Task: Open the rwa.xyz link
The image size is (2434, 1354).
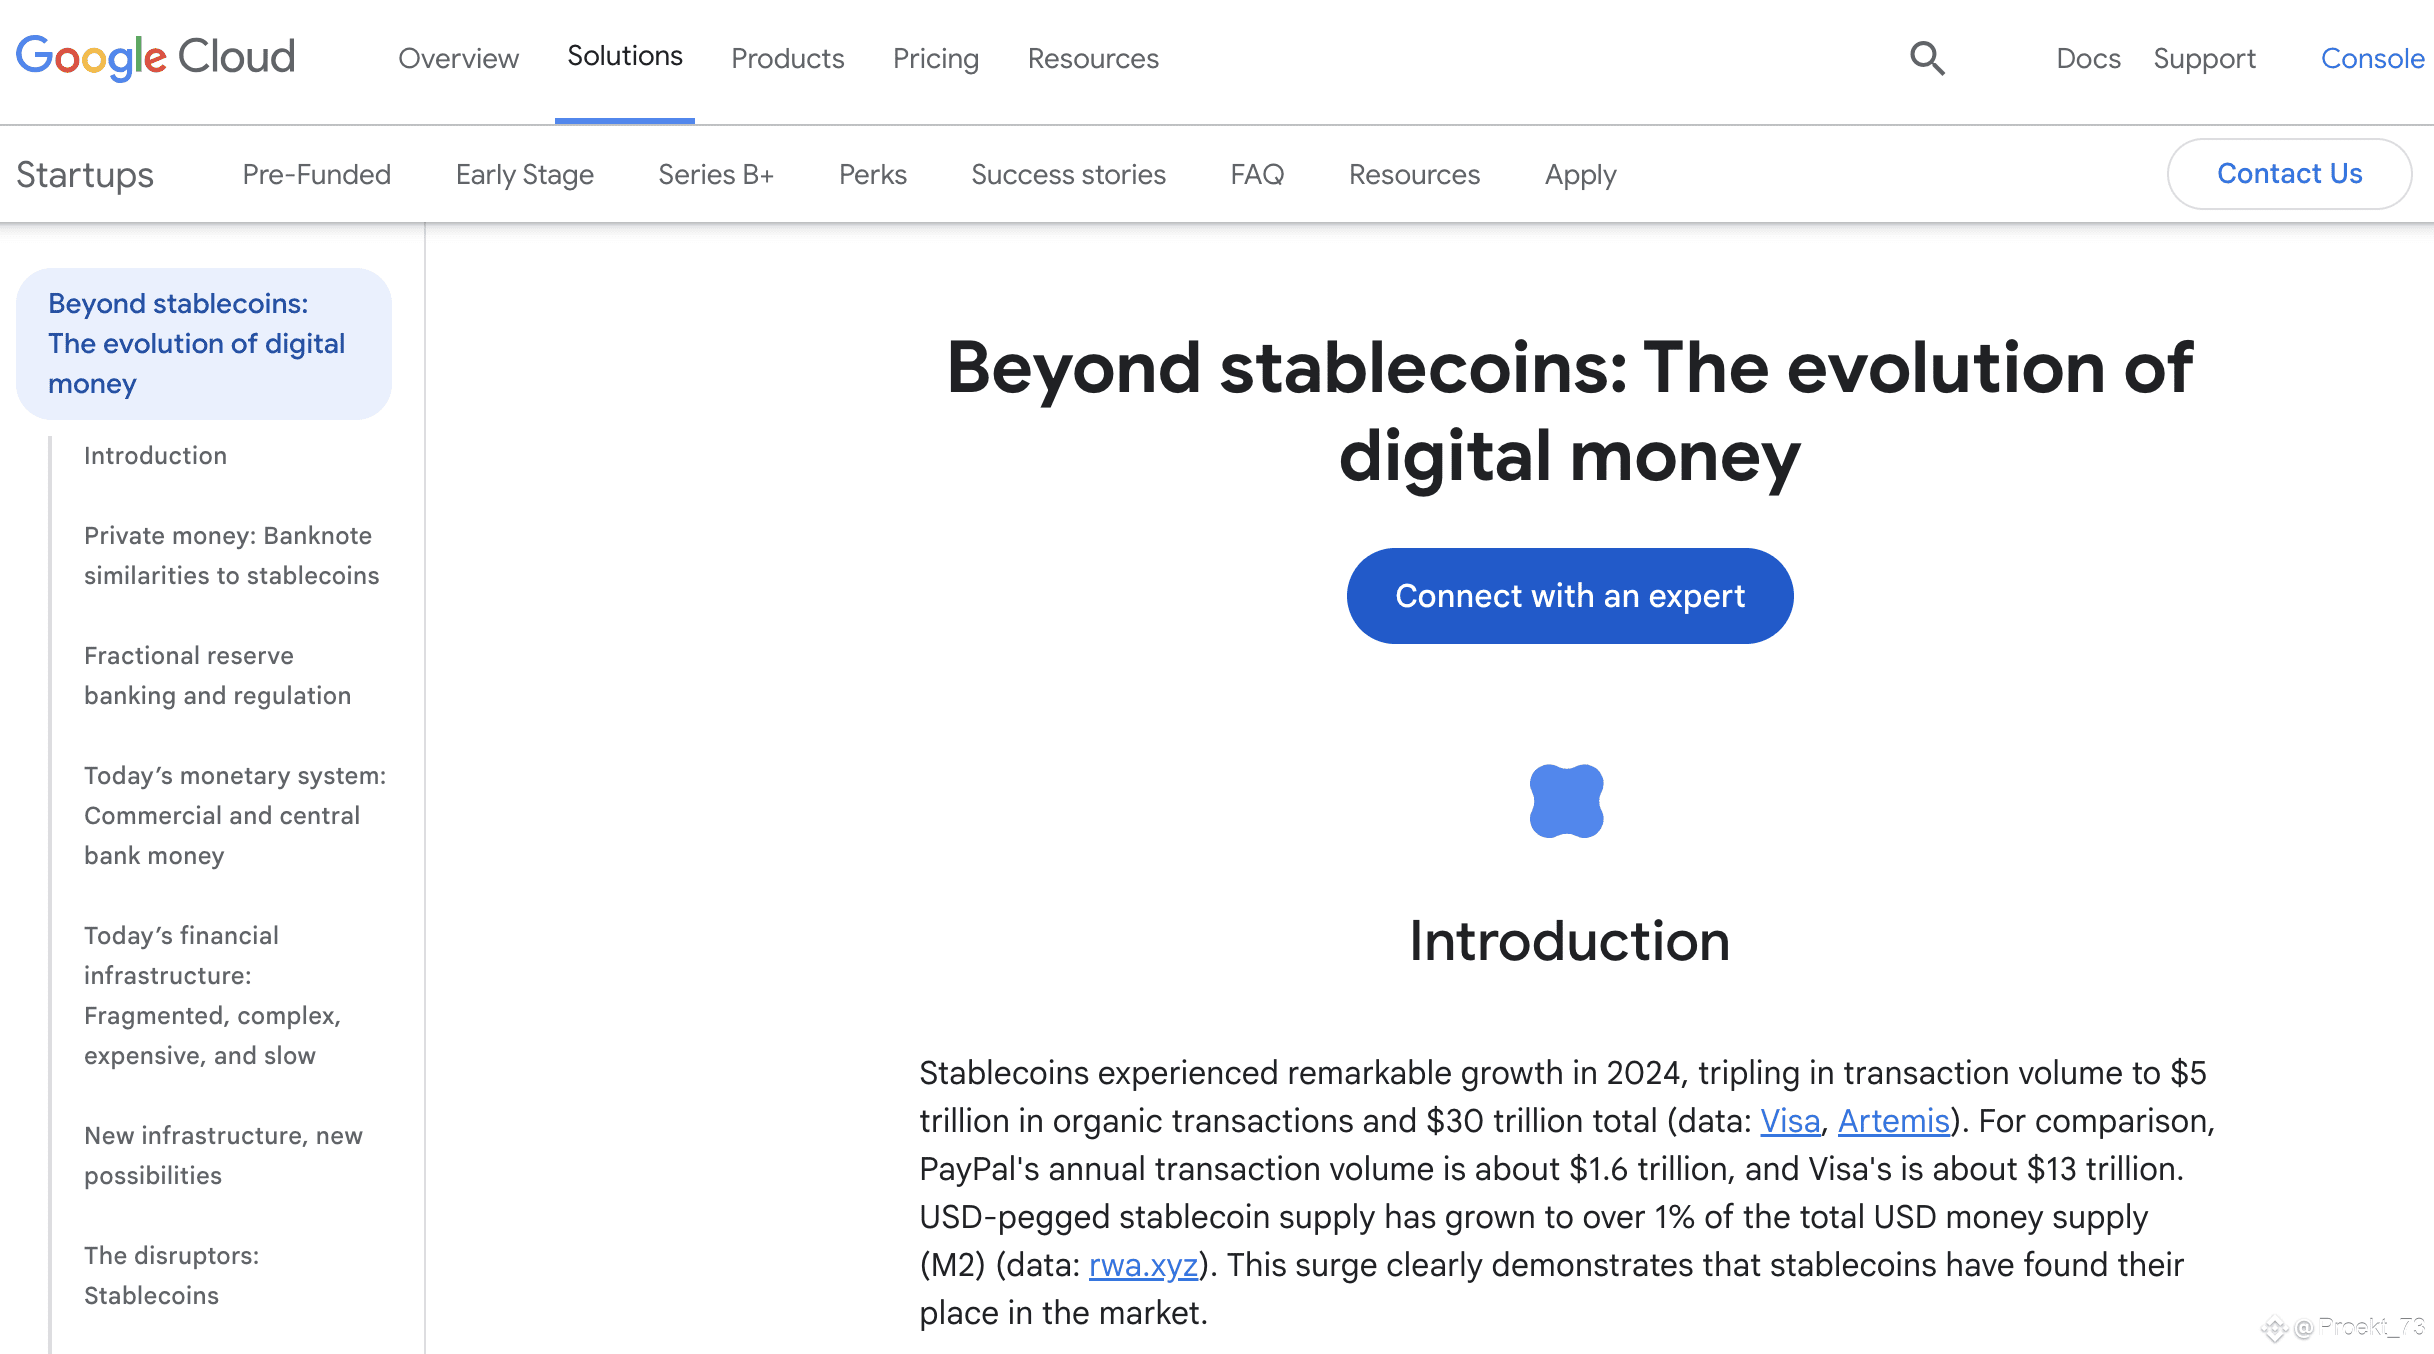Action: (1143, 1265)
